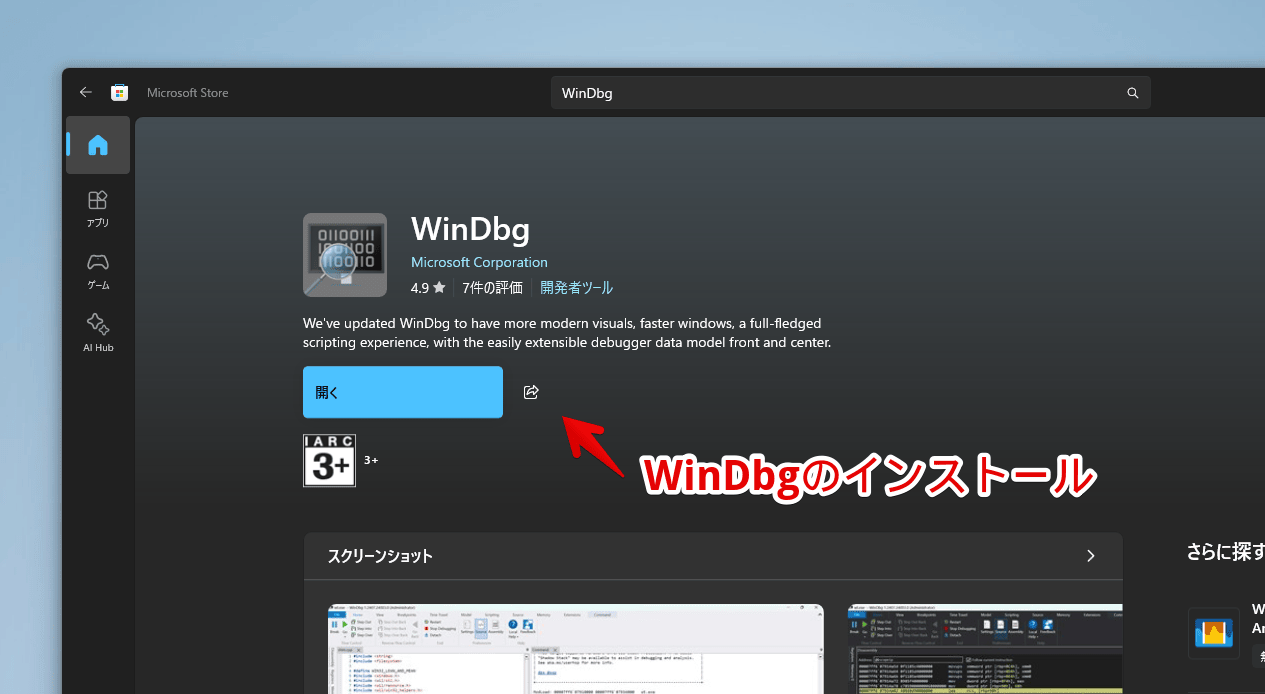Go to Home in the sidebar
The width and height of the screenshot is (1265, 694).
[x=98, y=146]
